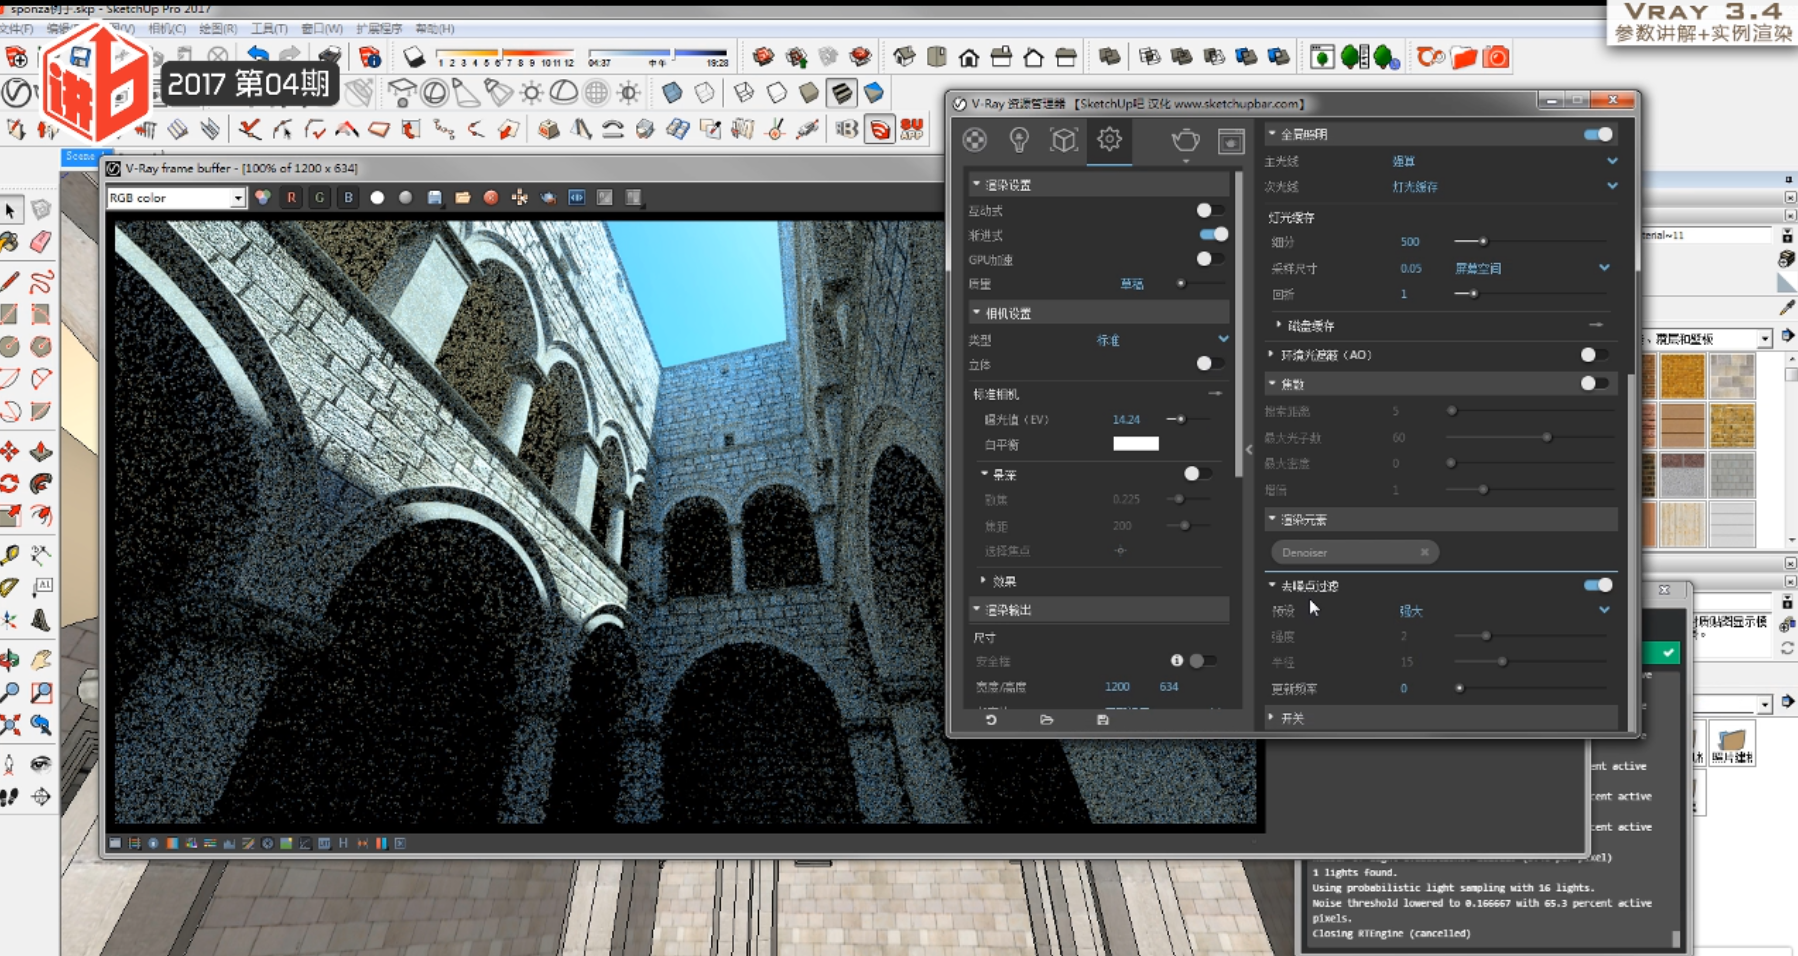This screenshot has width=1798, height=956.
Task: Click the render last teapot icon in frame buffer
Action: [548, 198]
